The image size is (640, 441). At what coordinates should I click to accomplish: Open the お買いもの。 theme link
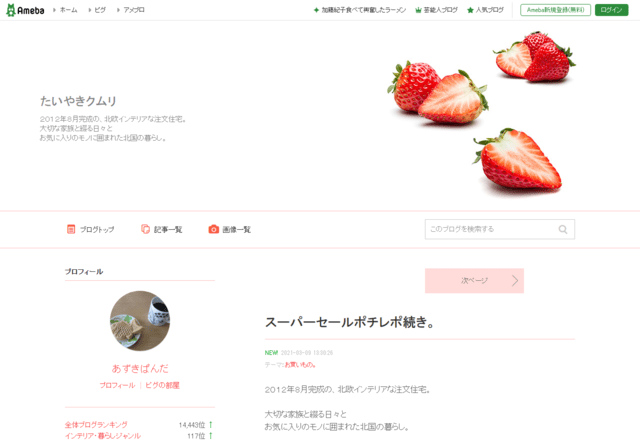click(x=300, y=365)
